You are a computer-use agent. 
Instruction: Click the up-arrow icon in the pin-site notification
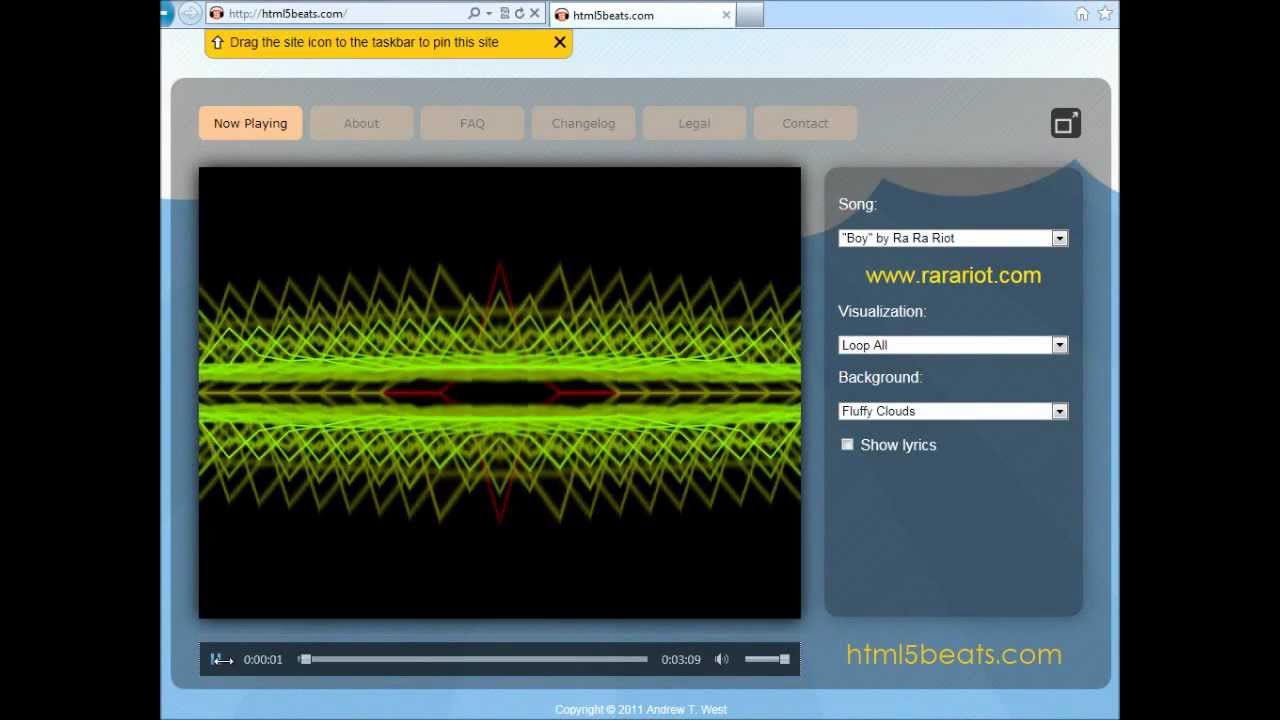217,42
